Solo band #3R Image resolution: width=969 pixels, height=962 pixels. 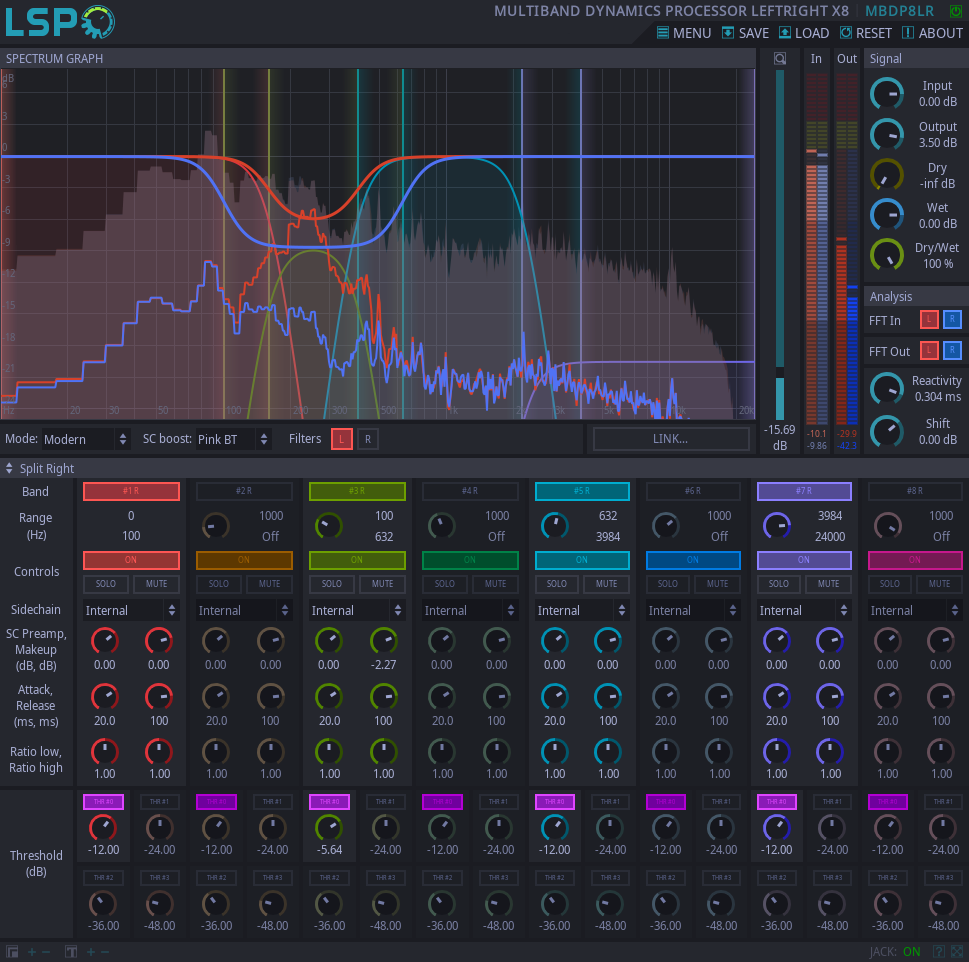pos(332,584)
